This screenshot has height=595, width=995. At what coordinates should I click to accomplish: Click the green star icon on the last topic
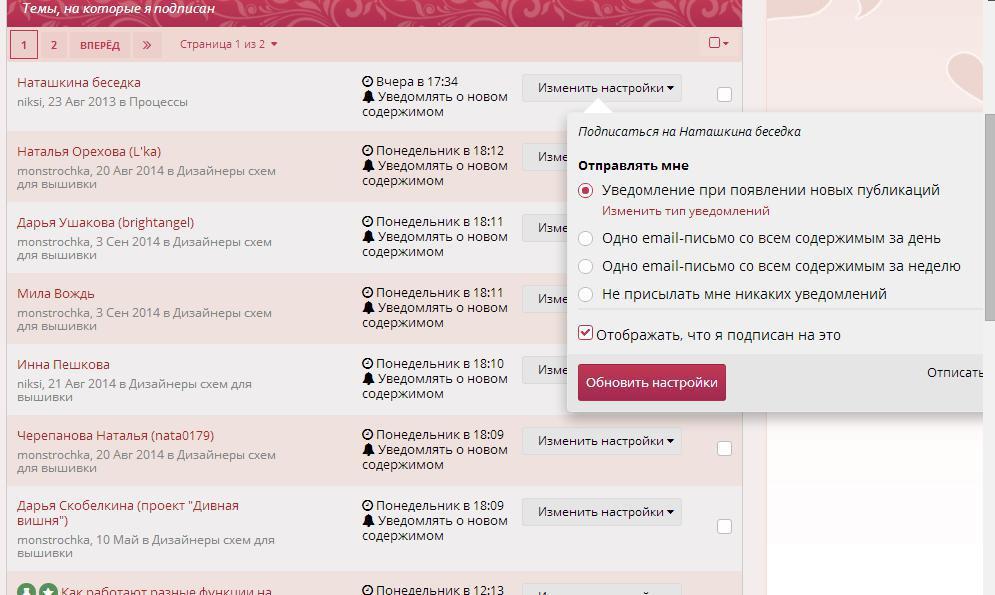pos(48,591)
